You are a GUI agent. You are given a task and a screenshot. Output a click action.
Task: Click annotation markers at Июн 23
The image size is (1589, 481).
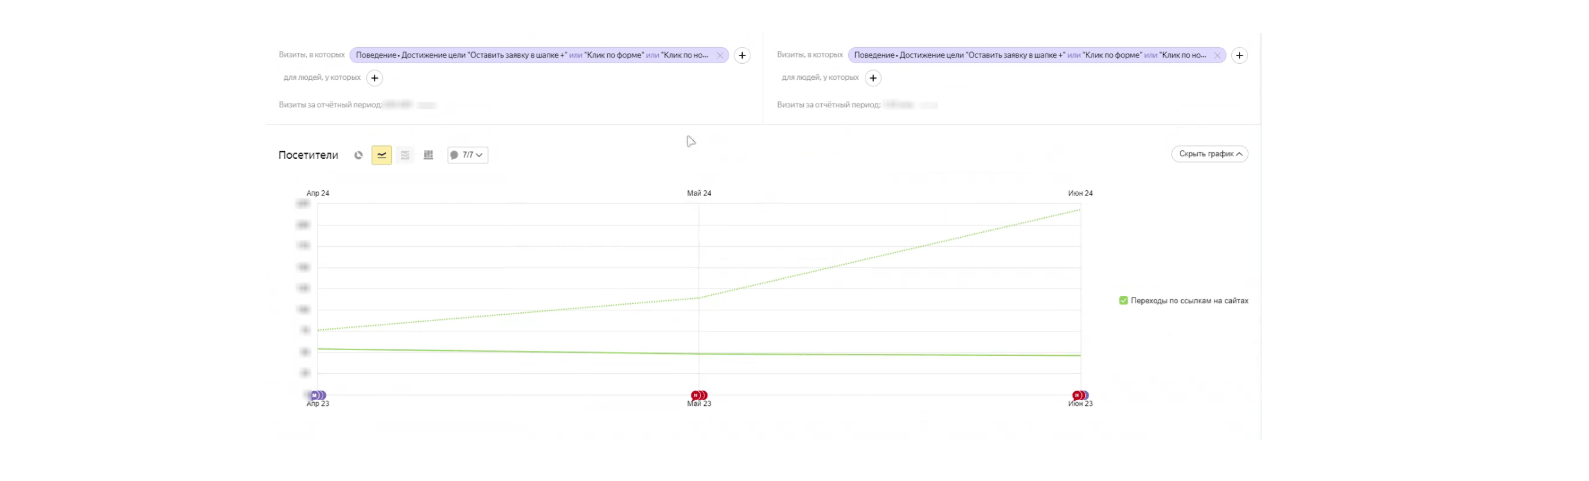click(1080, 396)
